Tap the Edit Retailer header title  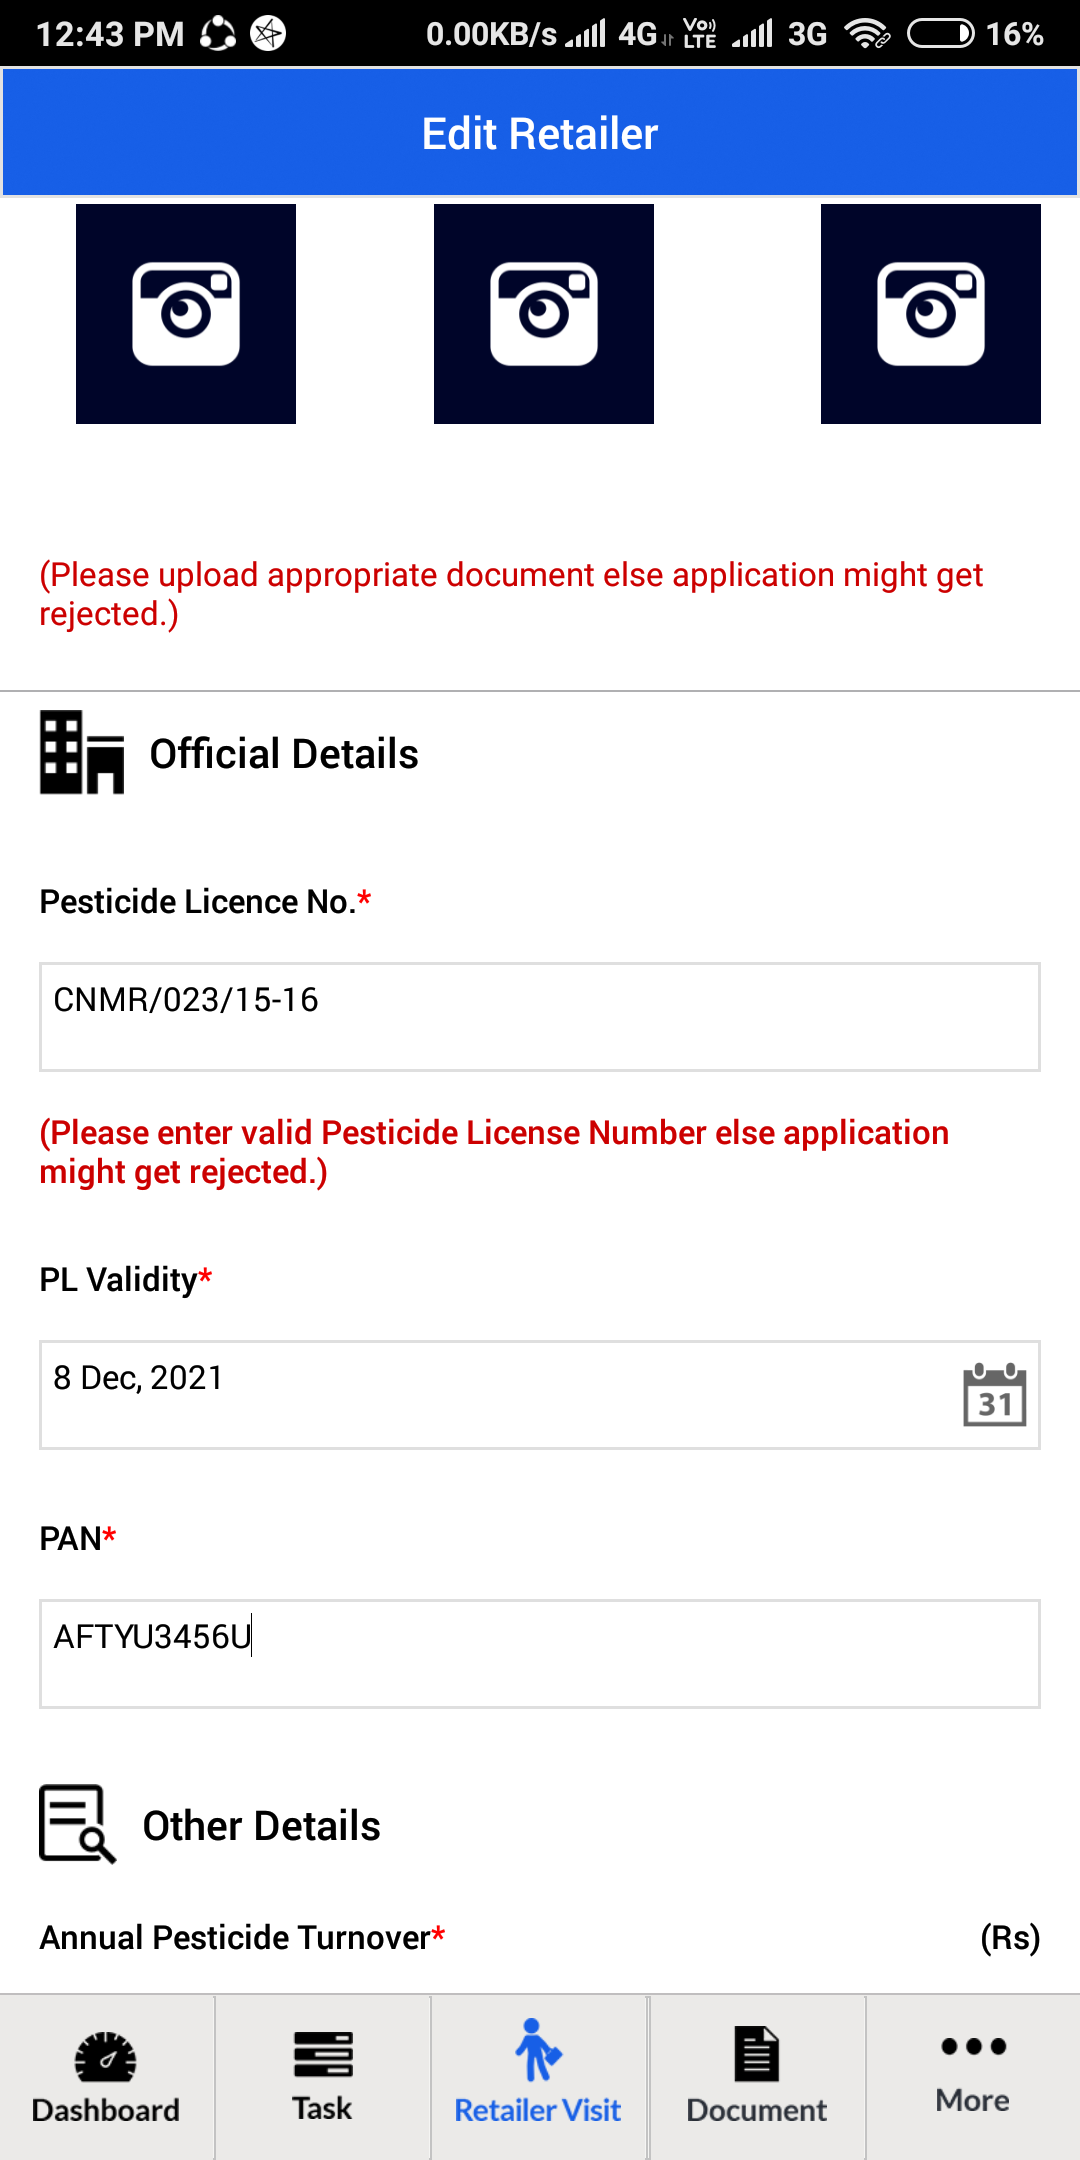pos(540,134)
